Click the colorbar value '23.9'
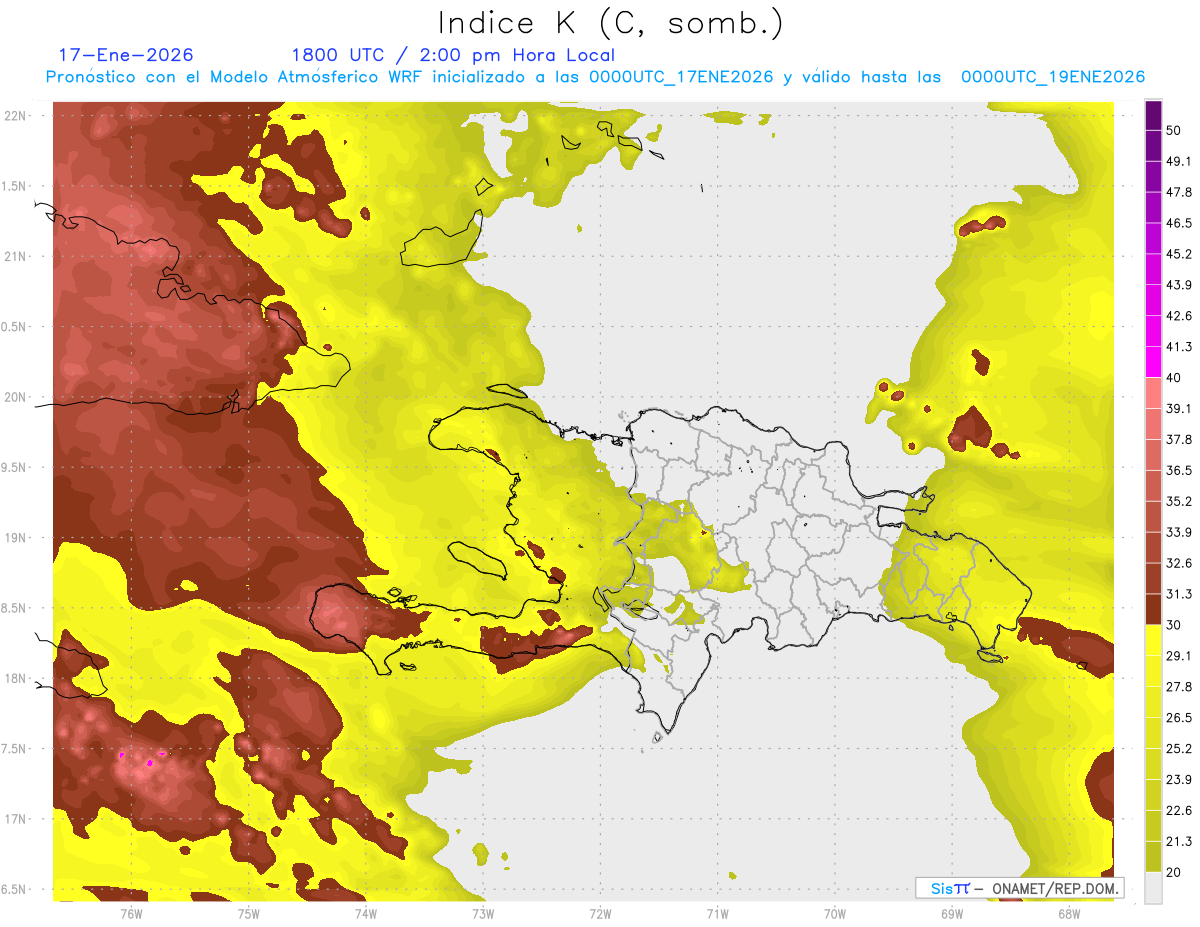Viewport: 1200px width, 927px height. click(1179, 780)
